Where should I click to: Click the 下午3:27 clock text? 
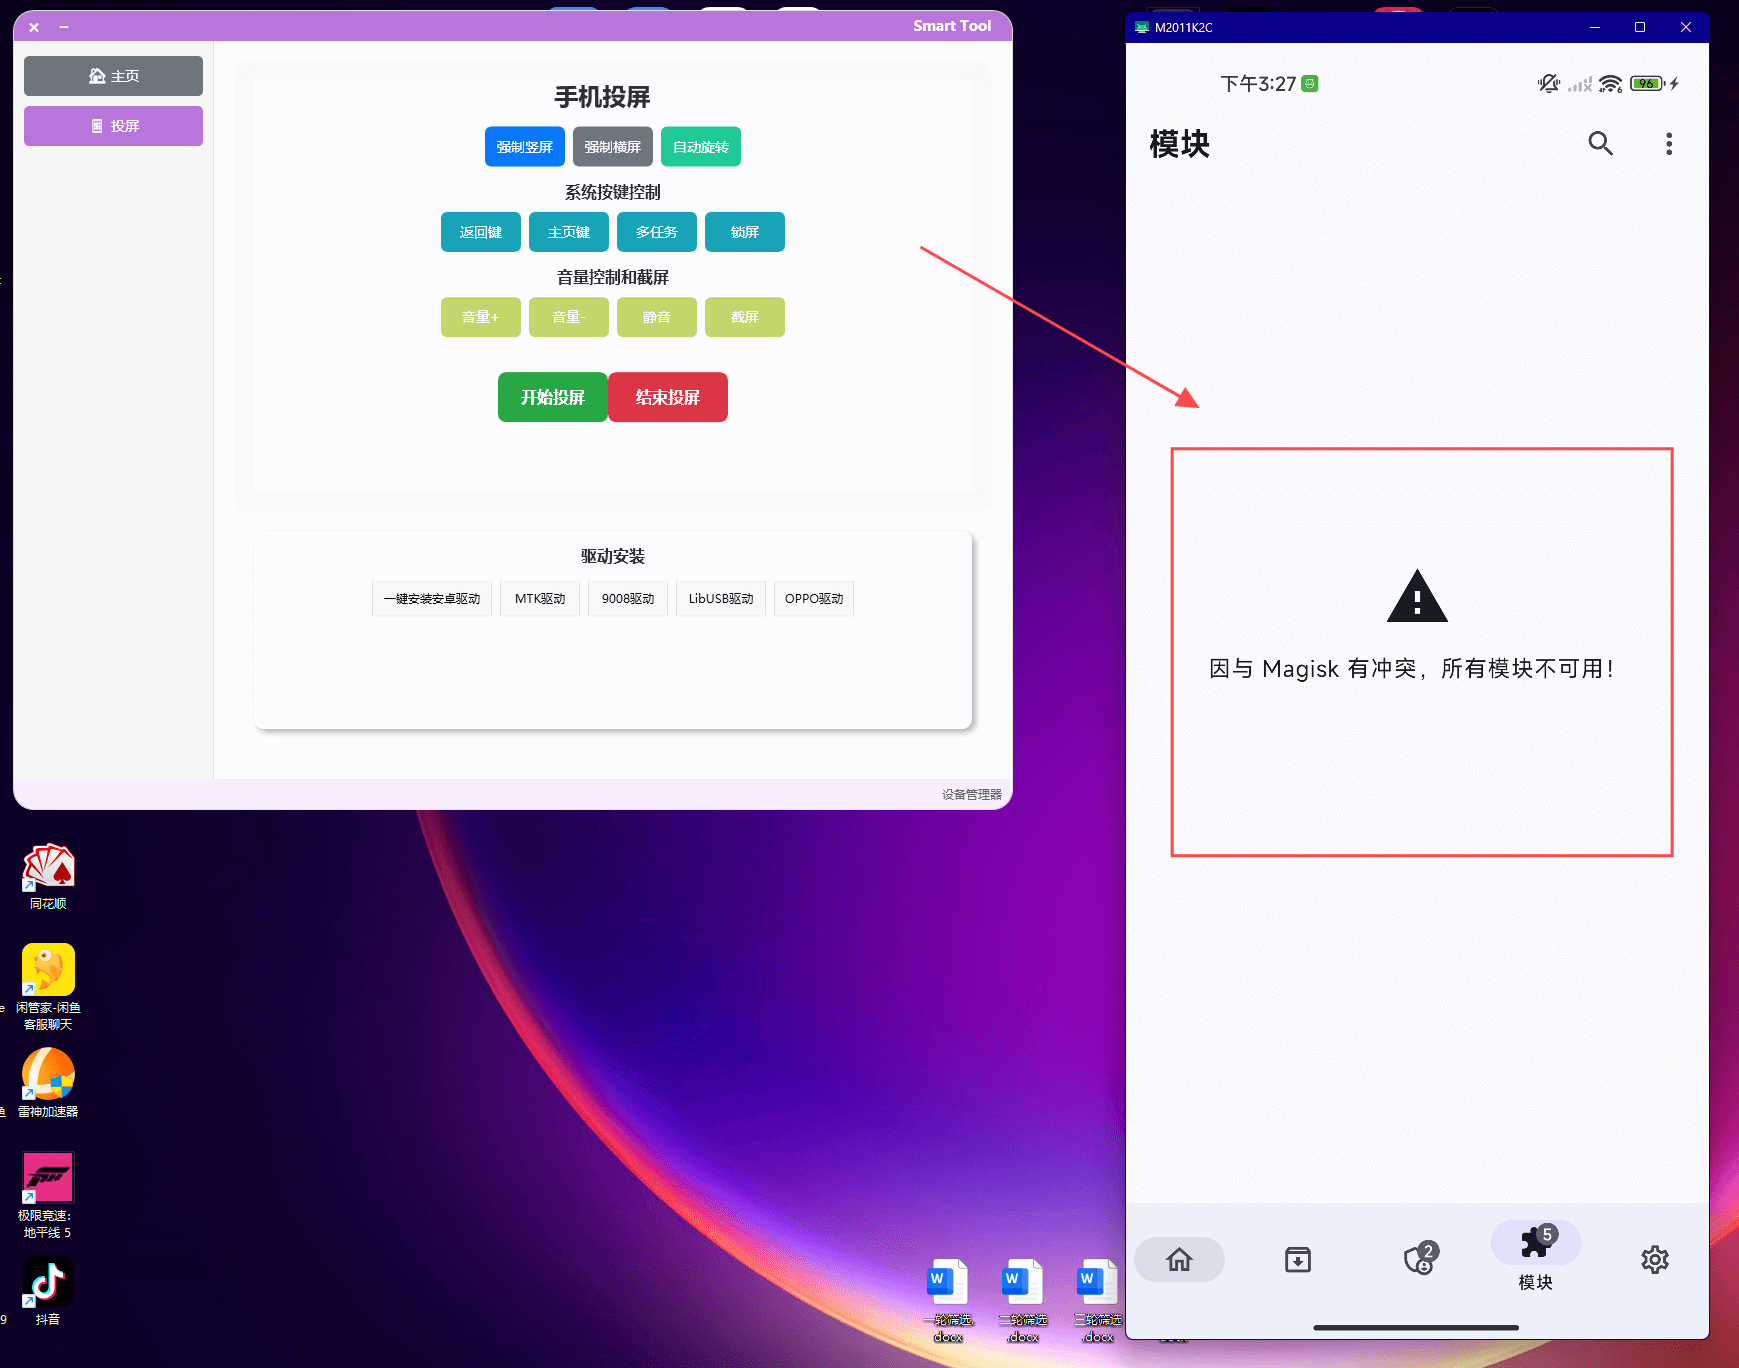click(1258, 84)
